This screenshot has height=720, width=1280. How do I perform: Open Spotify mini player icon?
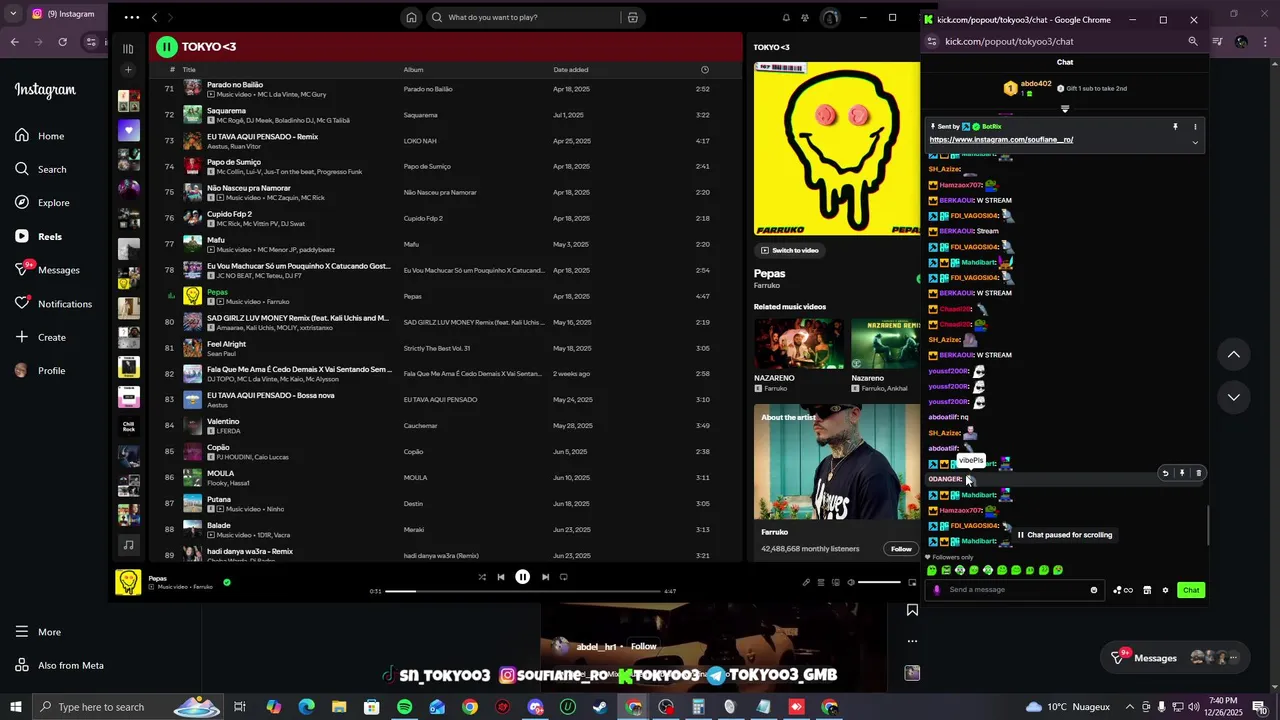point(912,582)
